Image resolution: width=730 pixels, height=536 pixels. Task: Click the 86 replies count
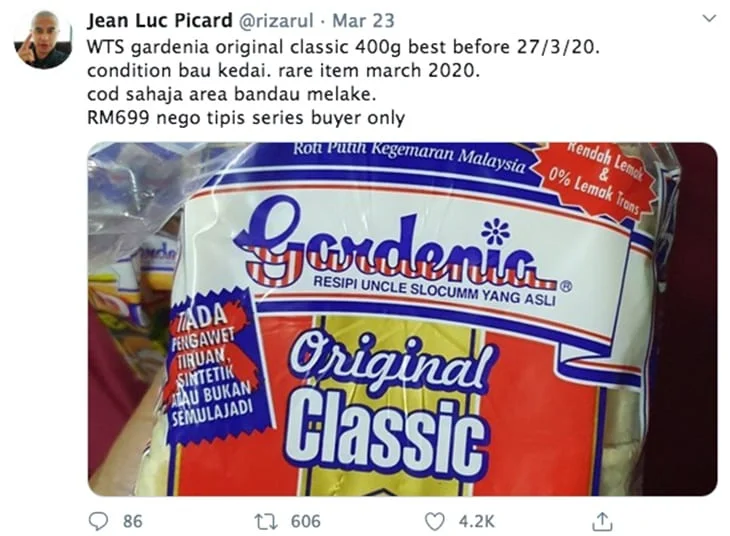pos(133,521)
